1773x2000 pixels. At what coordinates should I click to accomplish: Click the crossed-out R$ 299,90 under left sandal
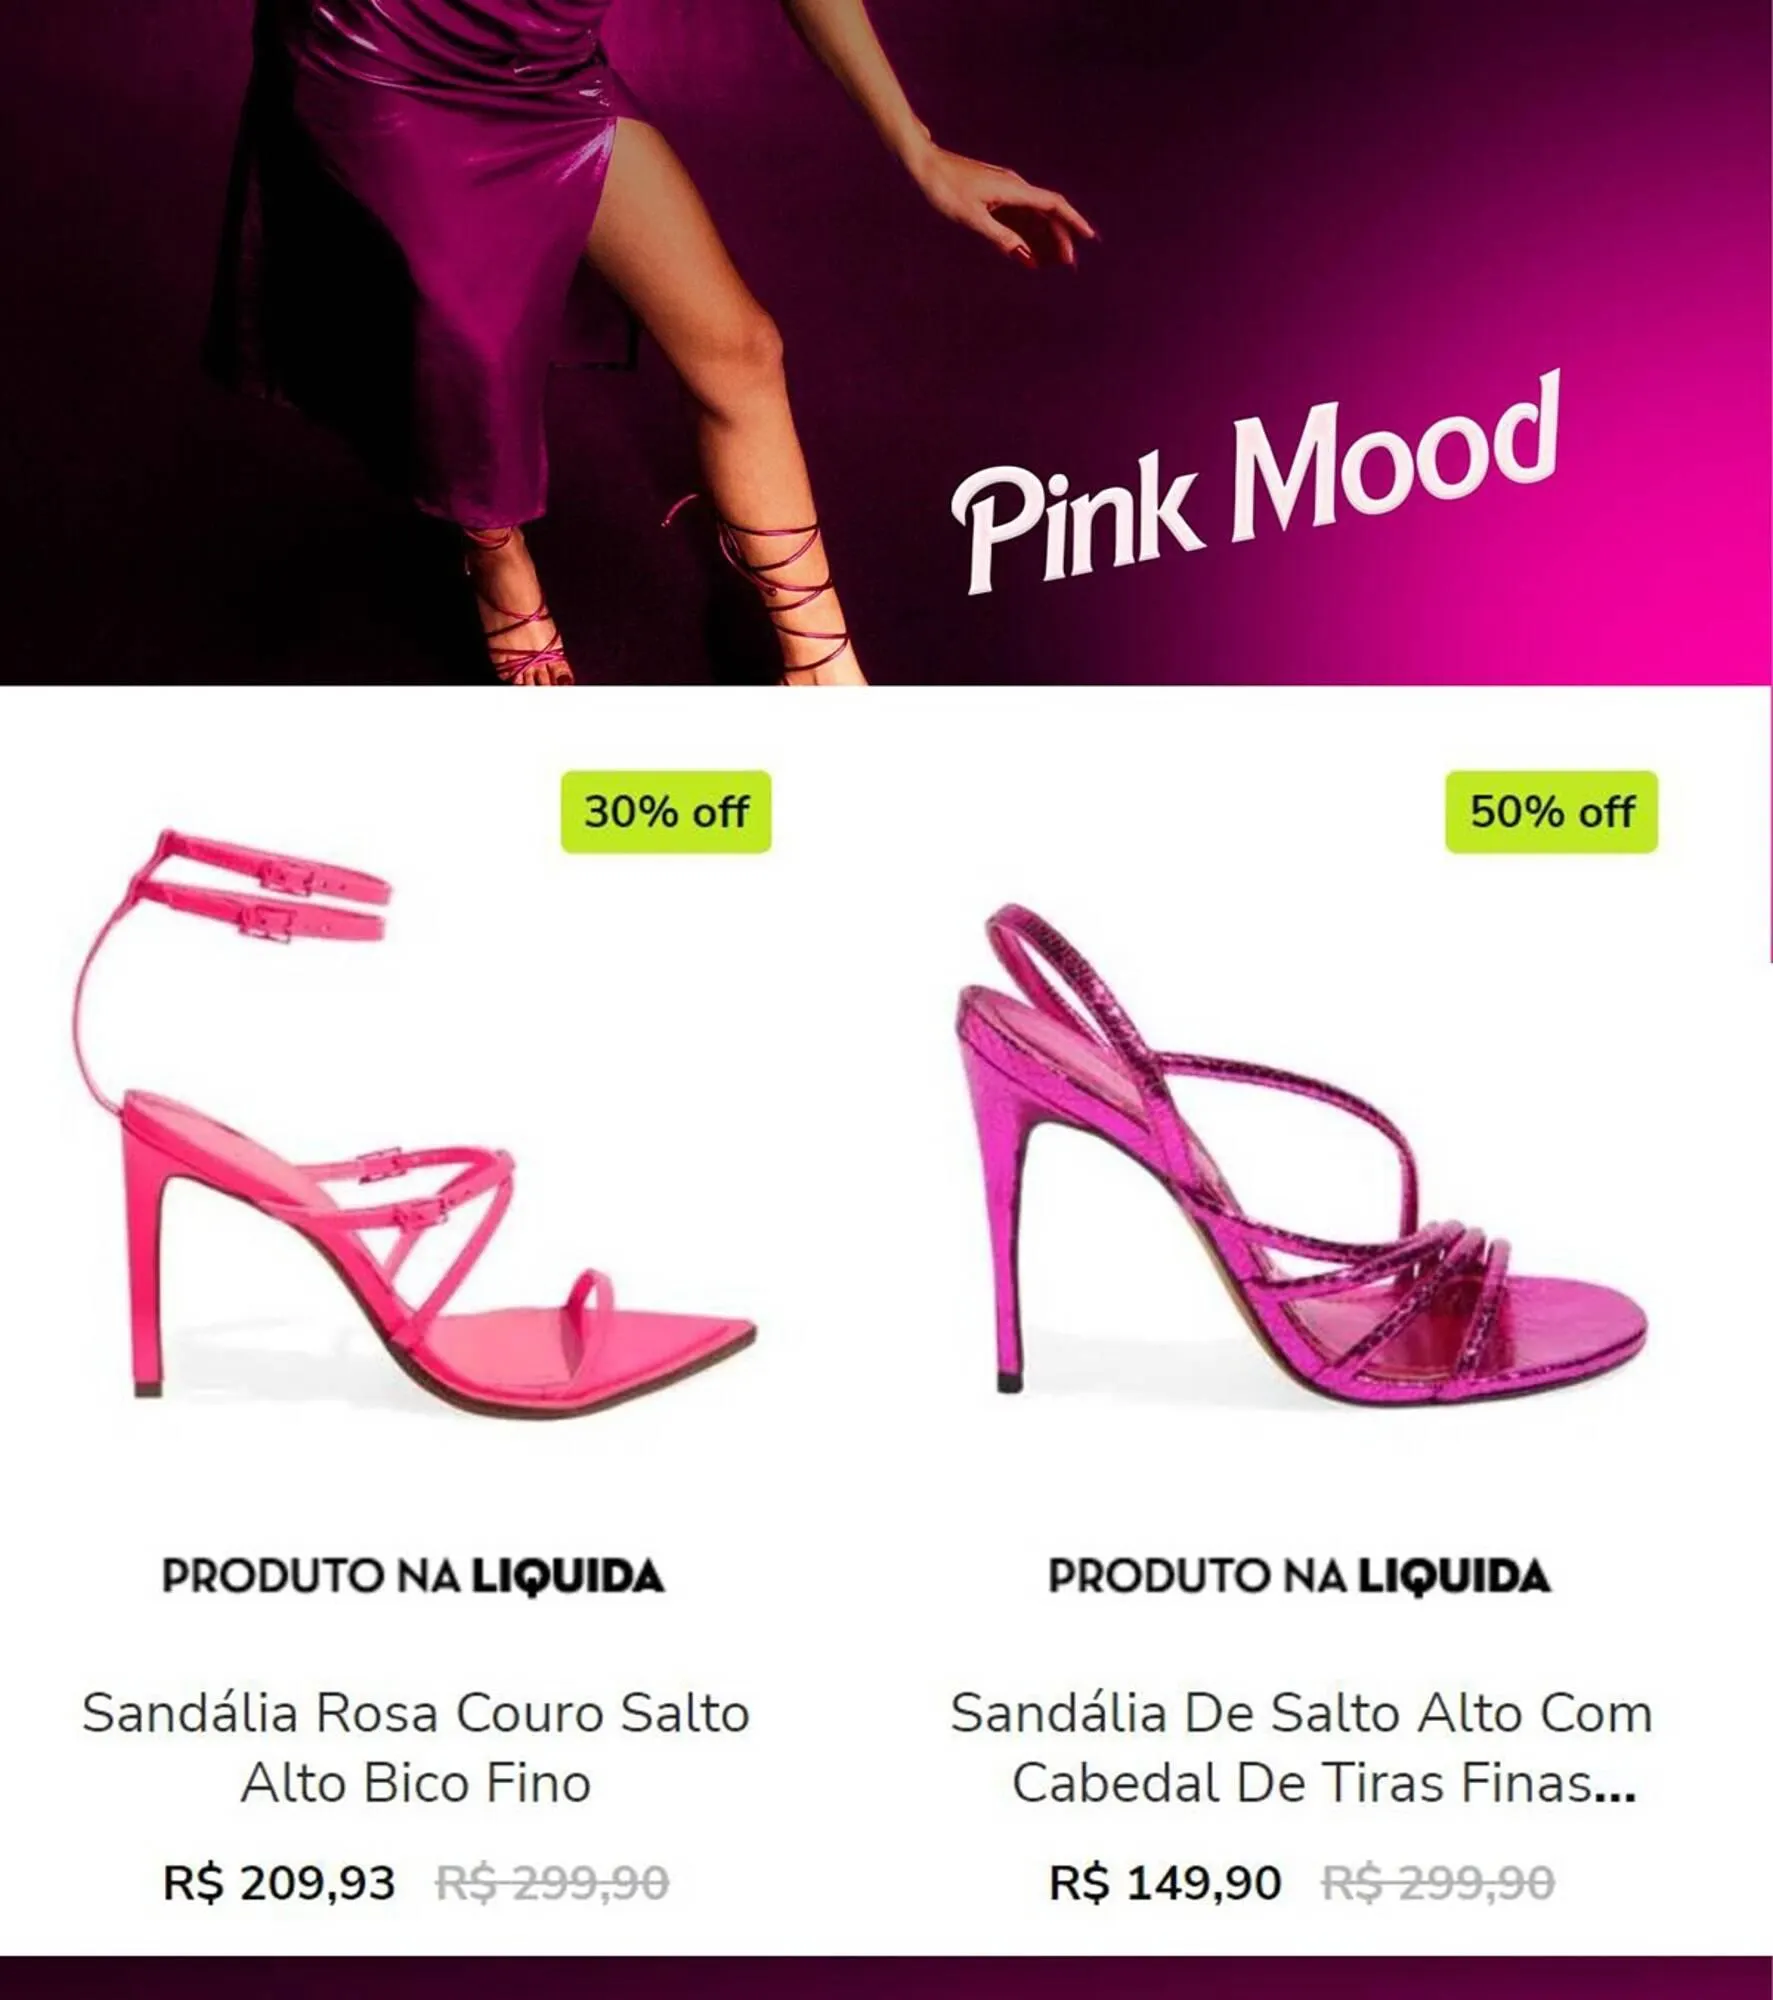click(x=552, y=1883)
